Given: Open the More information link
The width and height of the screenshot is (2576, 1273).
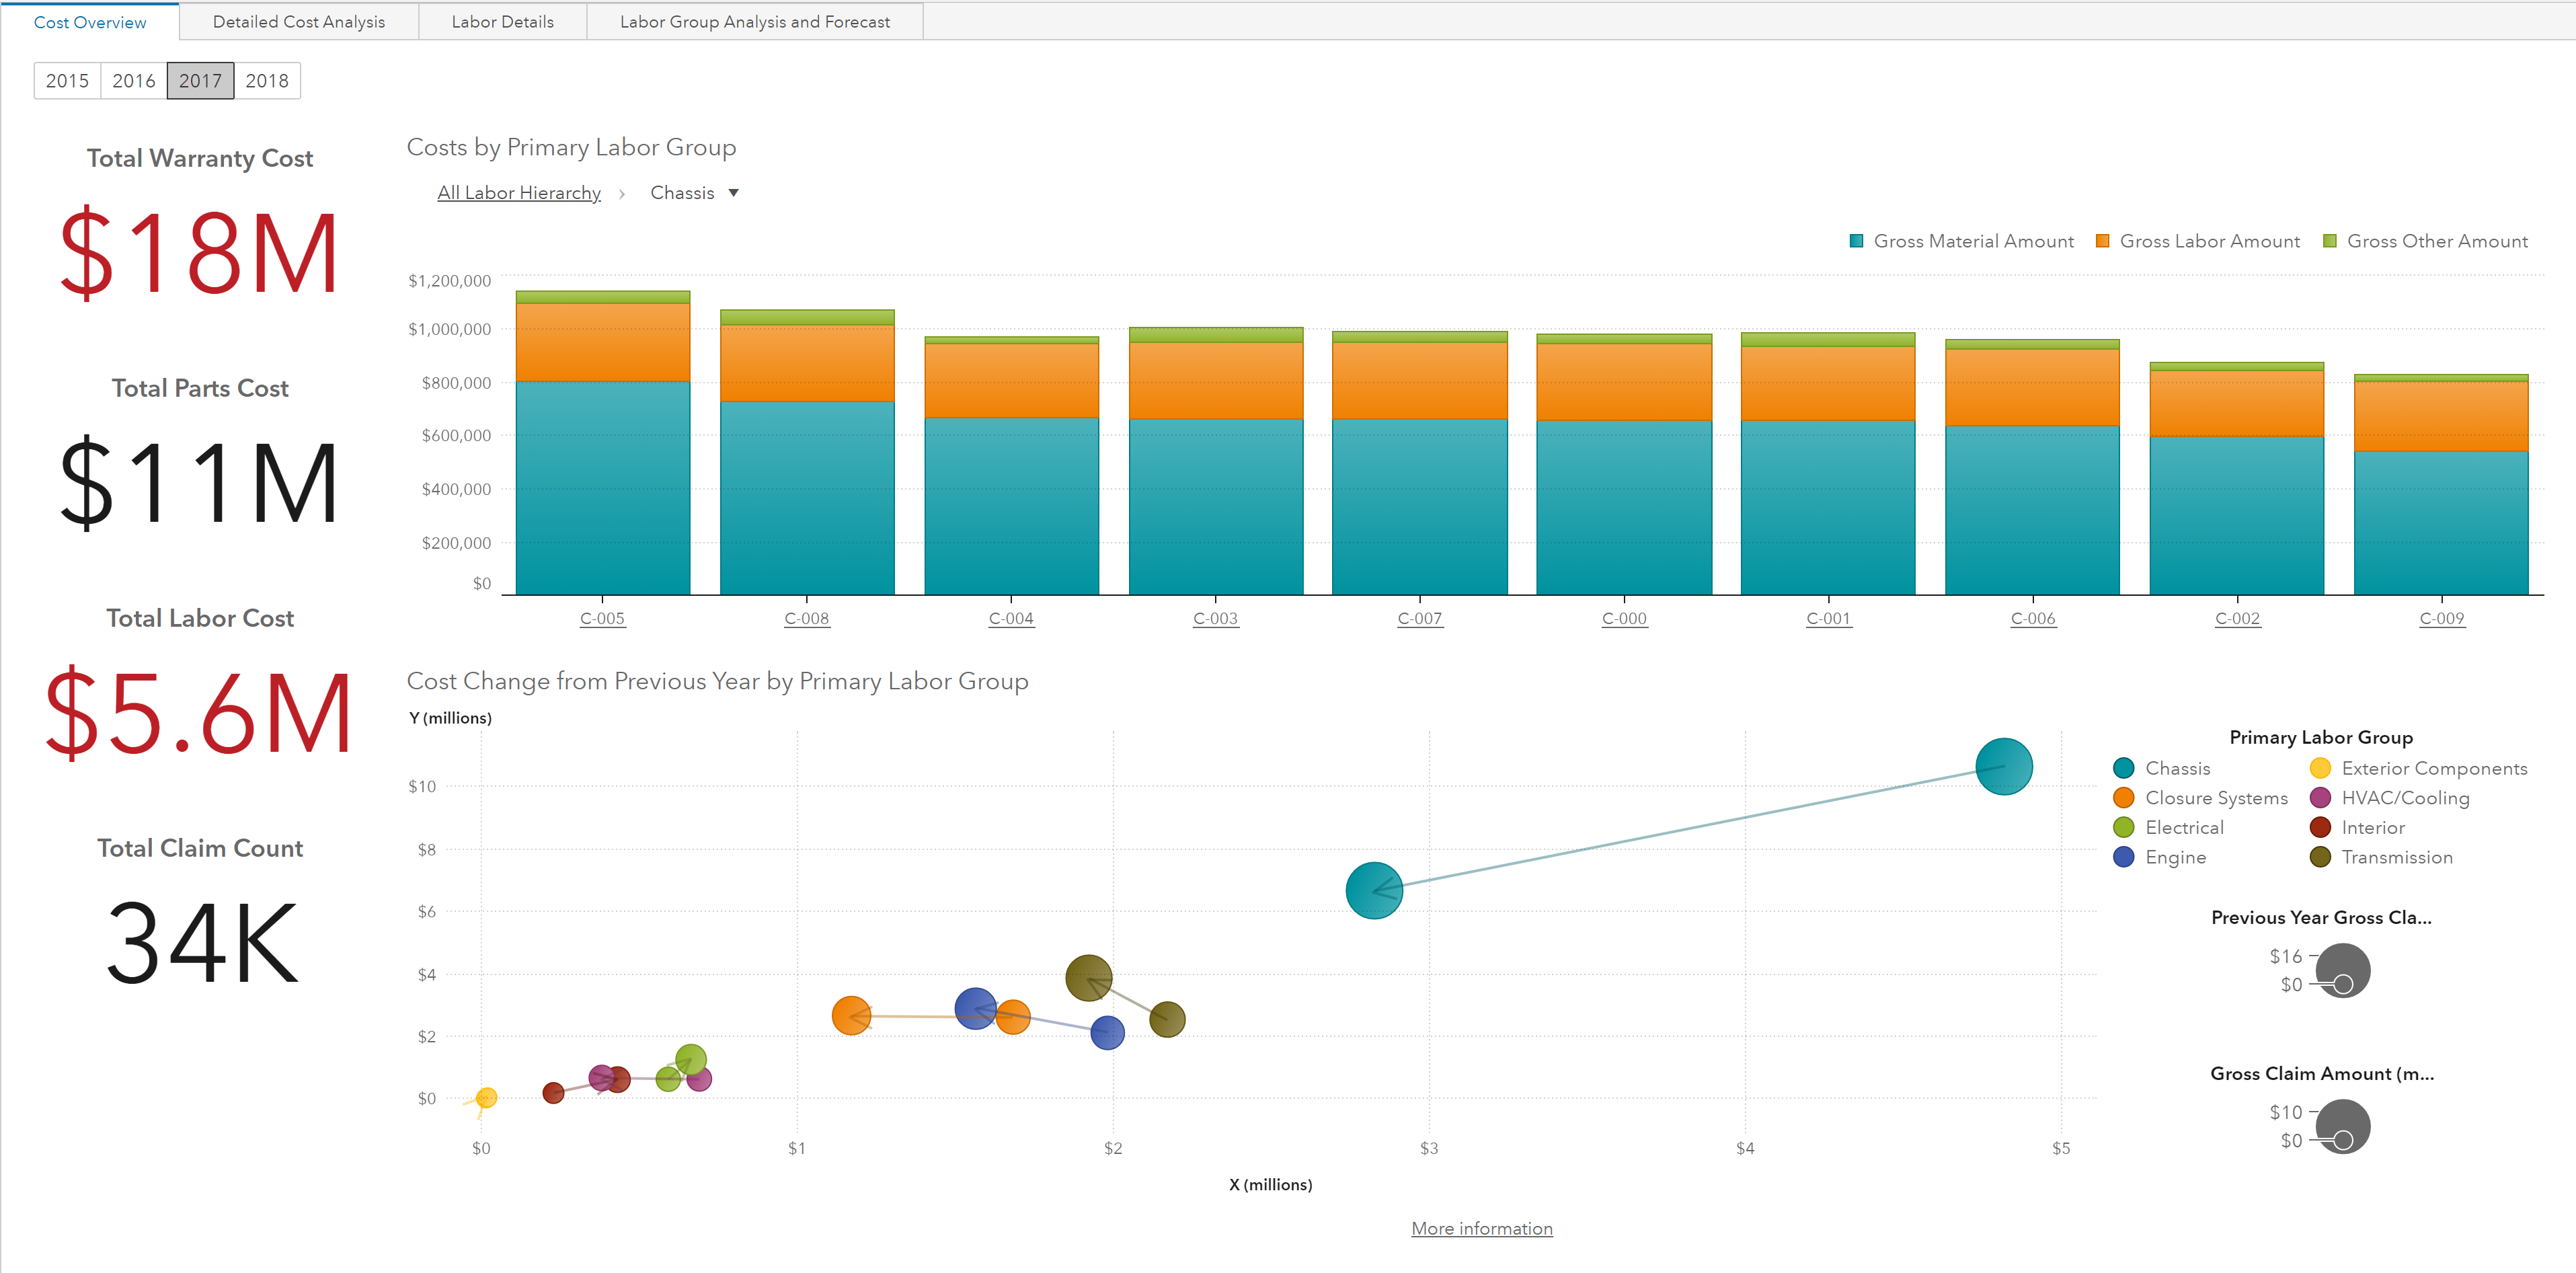Looking at the screenshot, I should [x=1481, y=1228].
